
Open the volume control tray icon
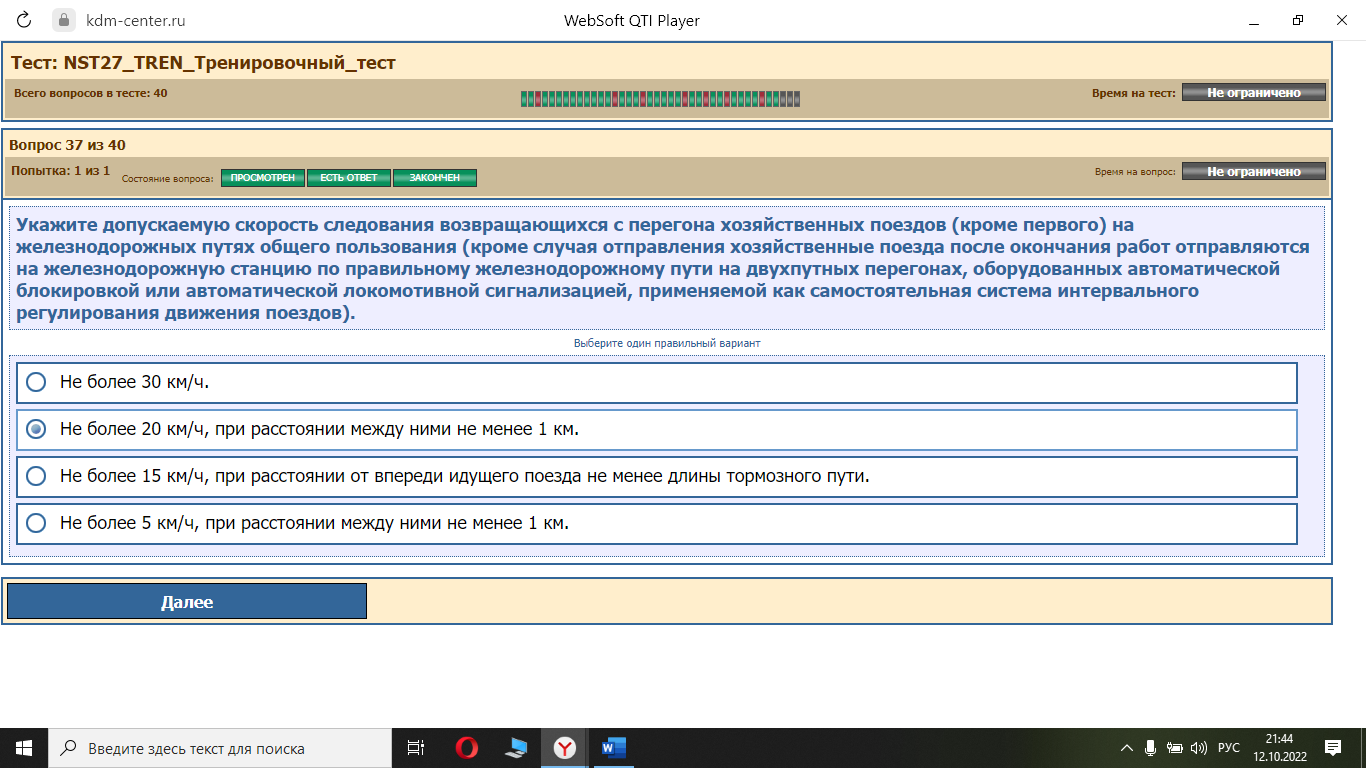tap(1199, 748)
